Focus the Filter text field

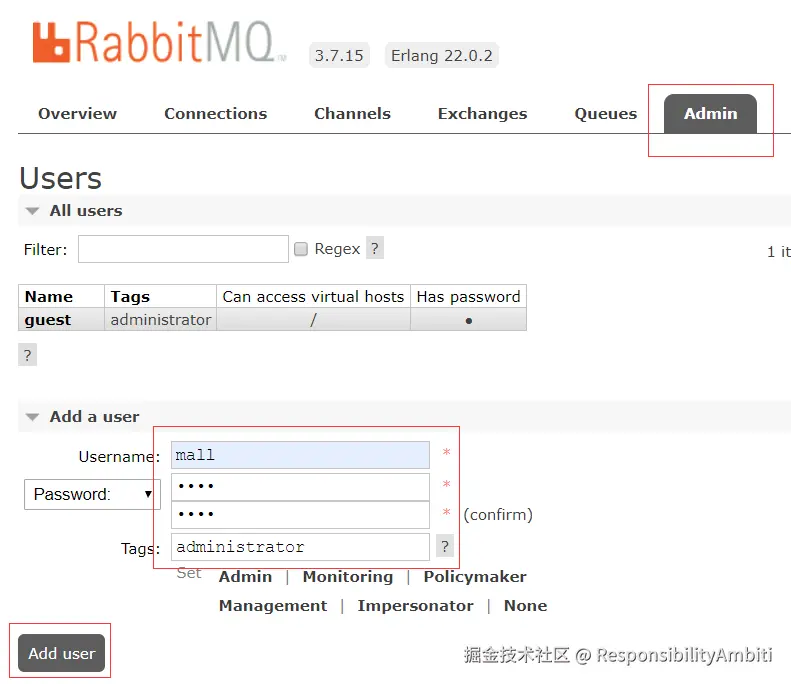[x=183, y=249]
